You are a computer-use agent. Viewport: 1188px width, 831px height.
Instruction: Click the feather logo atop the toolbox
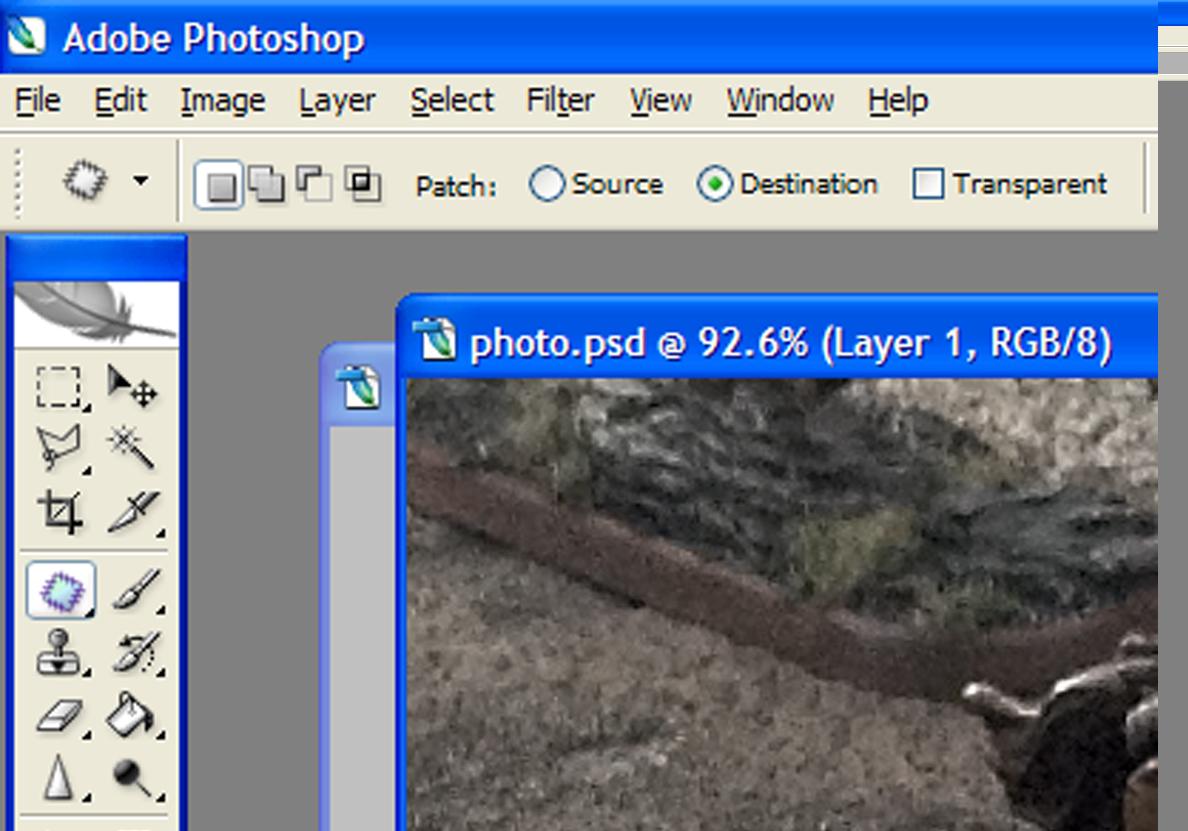96,313
